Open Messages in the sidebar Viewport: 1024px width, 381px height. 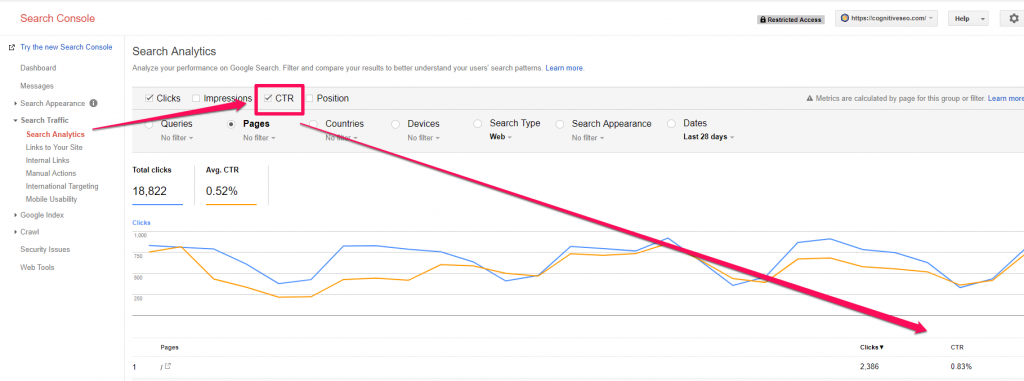coord(37,86)
